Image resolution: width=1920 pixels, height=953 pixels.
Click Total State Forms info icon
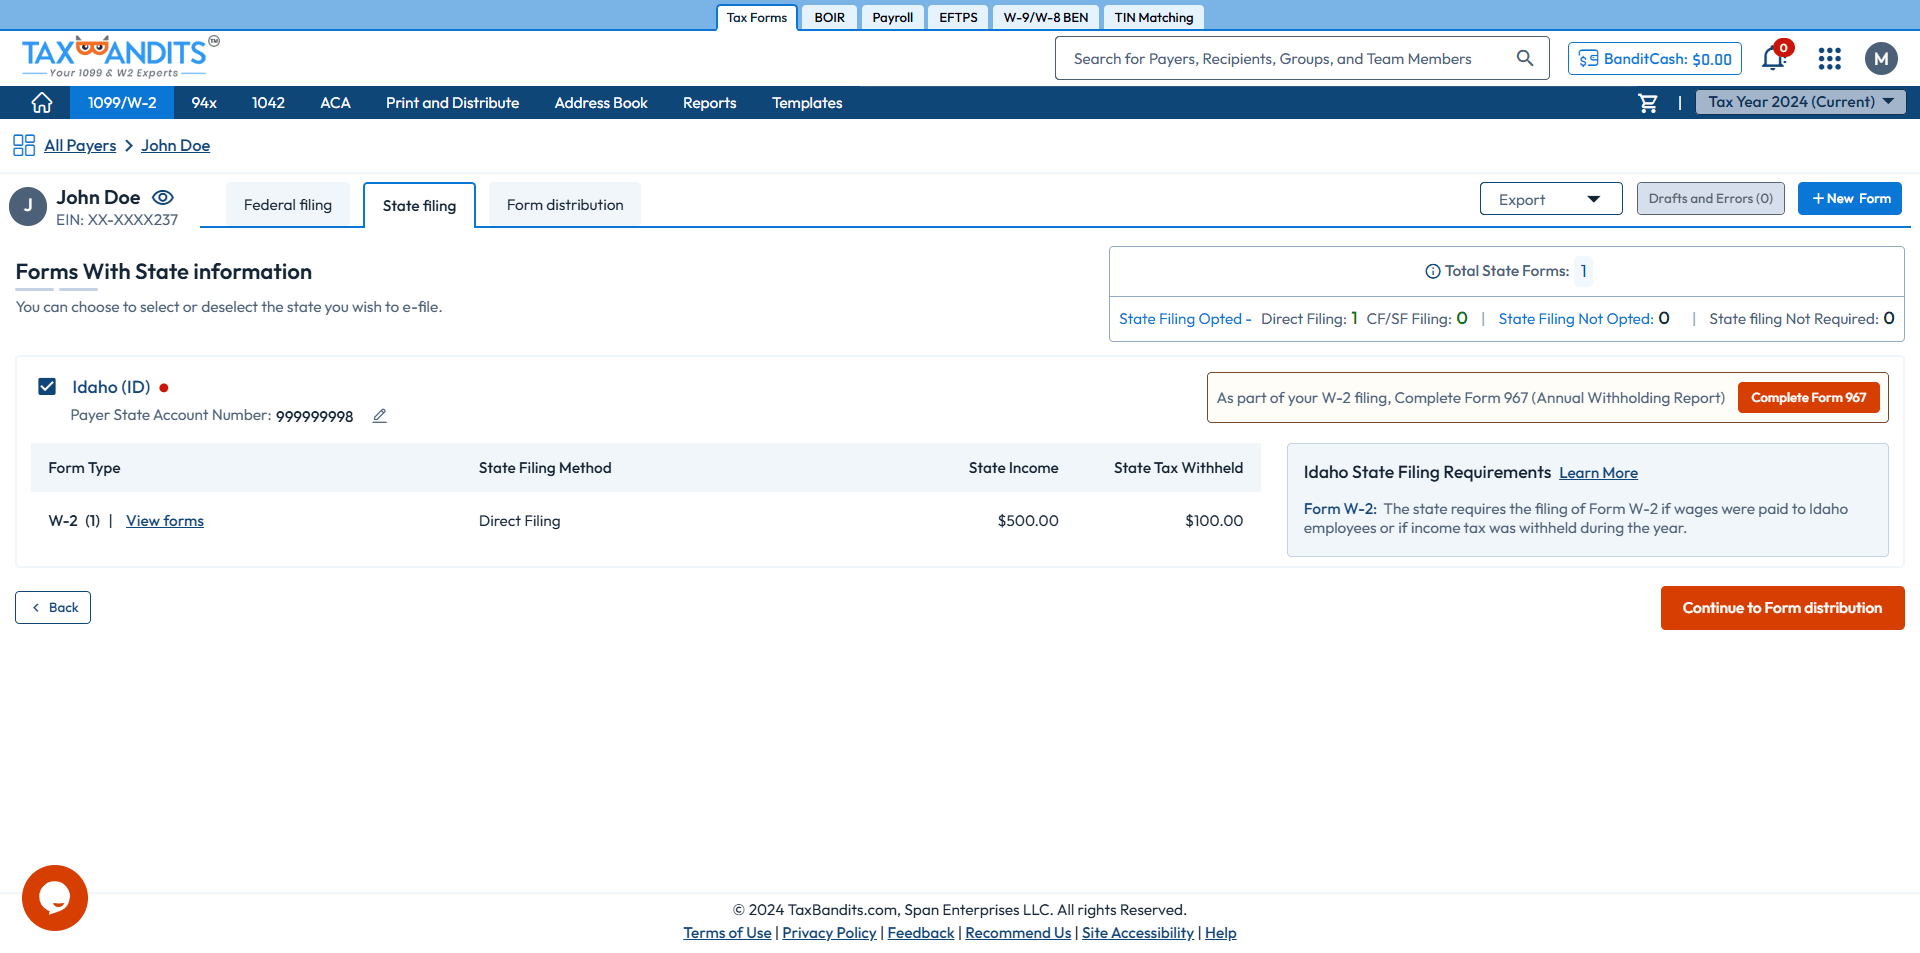click(x=1432, y=271)
